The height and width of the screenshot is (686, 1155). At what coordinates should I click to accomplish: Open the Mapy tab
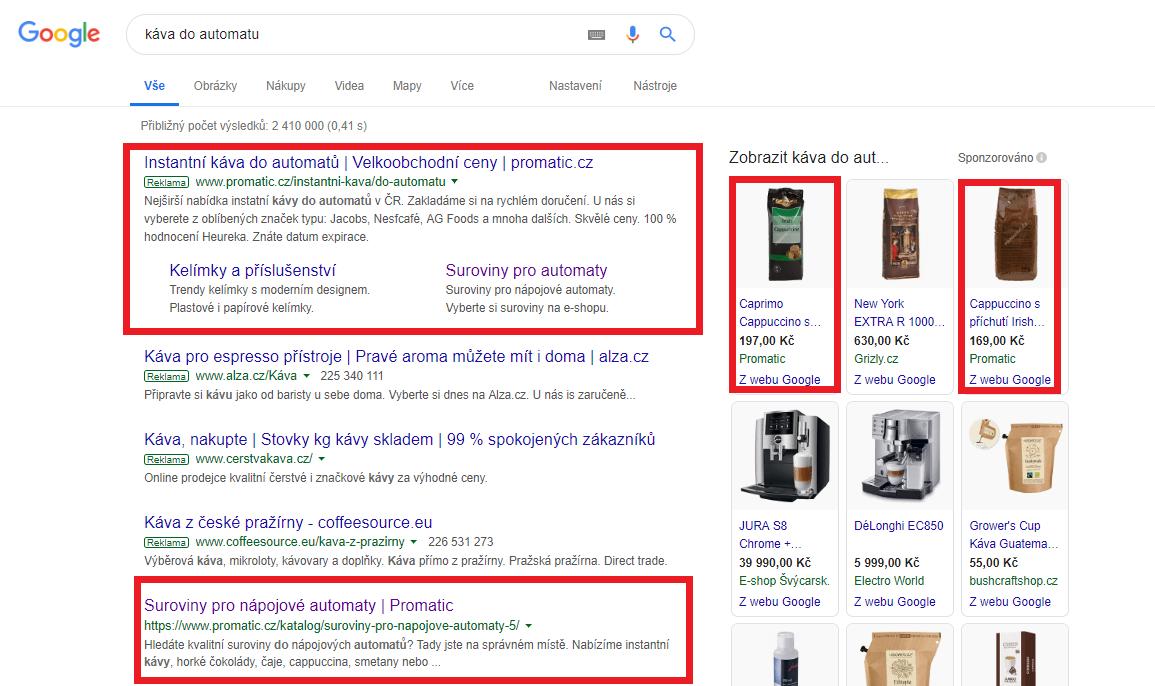(407, 85)
